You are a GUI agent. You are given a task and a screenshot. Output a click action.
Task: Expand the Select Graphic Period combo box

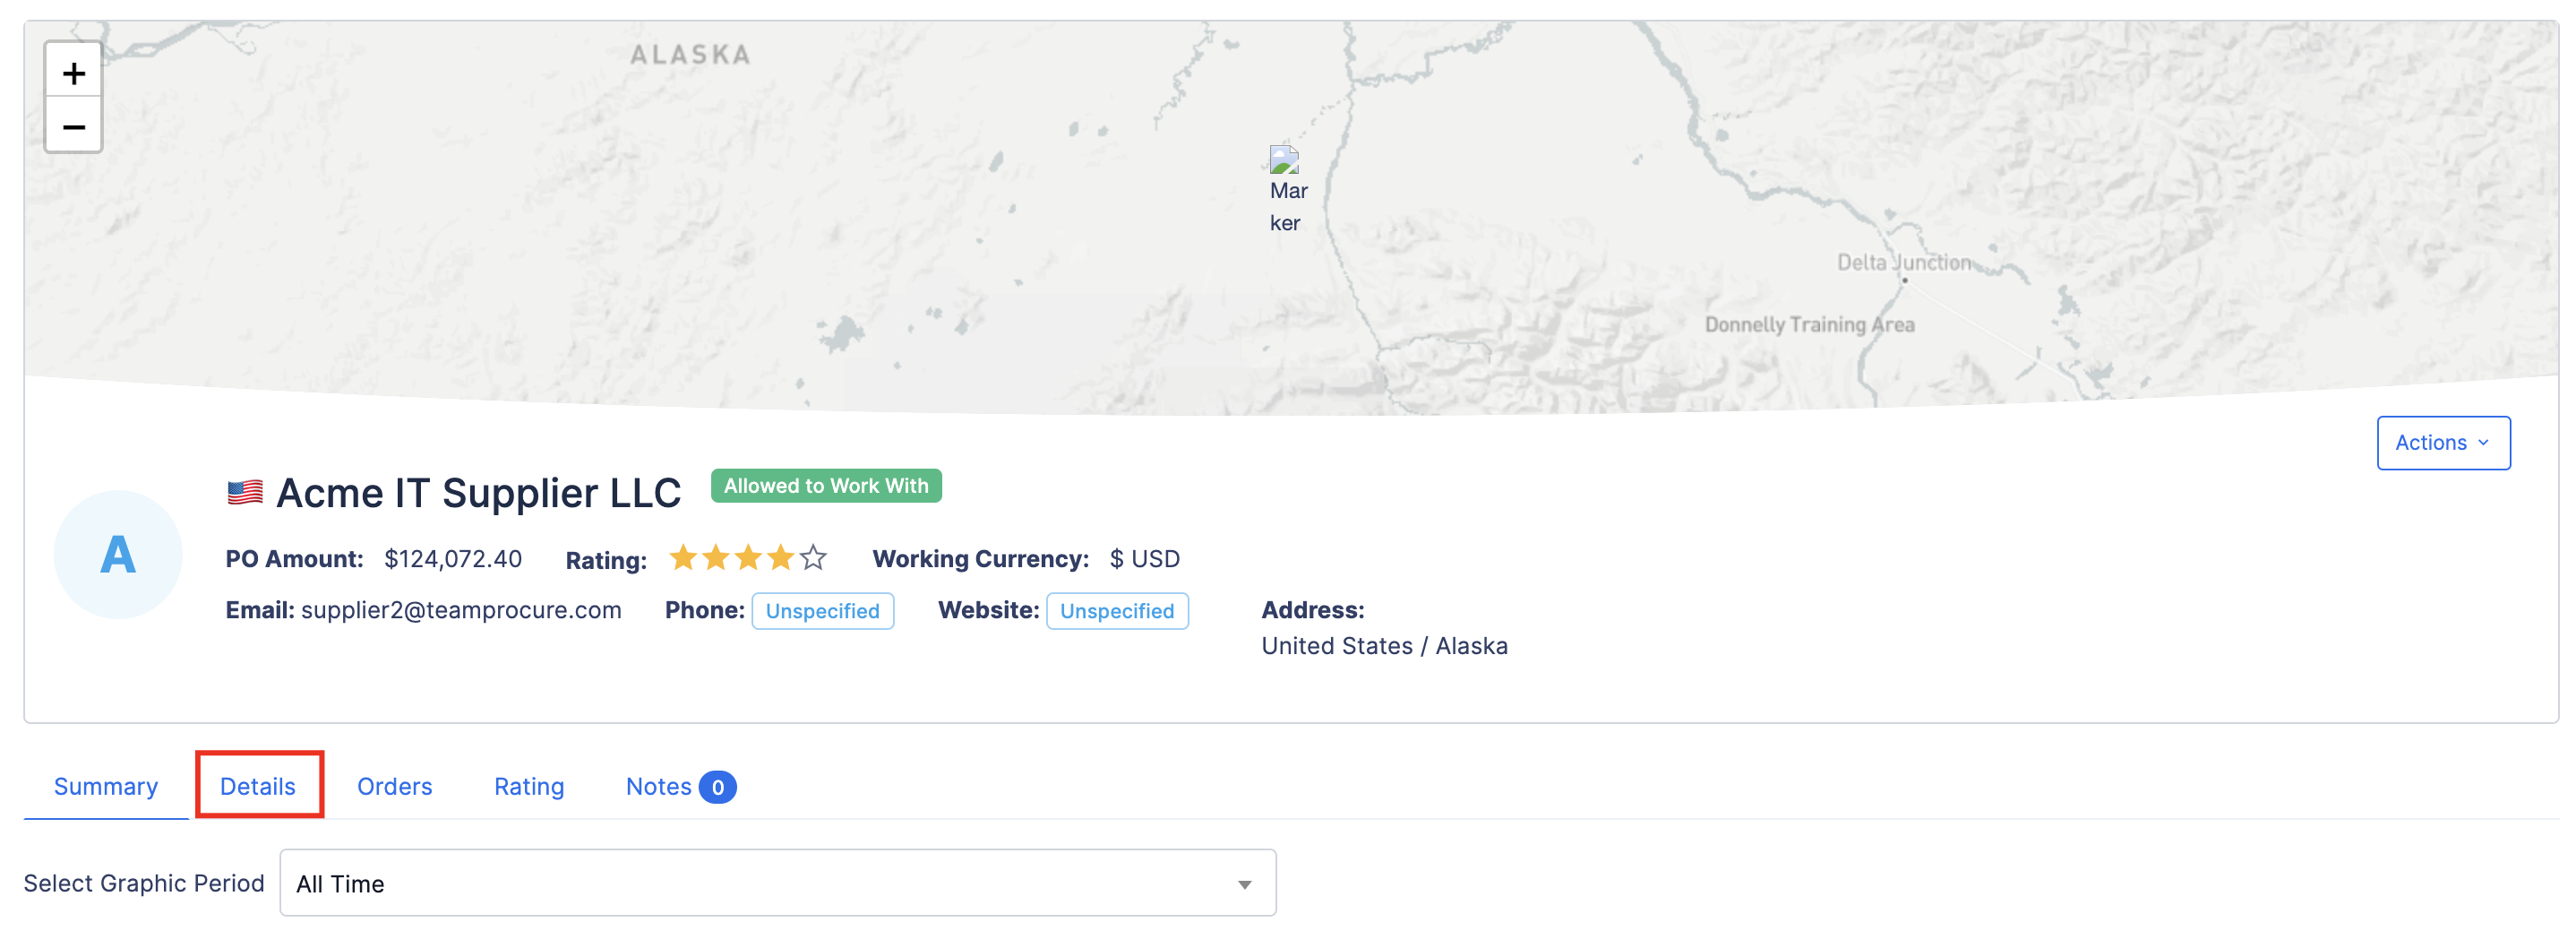pyautogui.click(x=776, y=884)
